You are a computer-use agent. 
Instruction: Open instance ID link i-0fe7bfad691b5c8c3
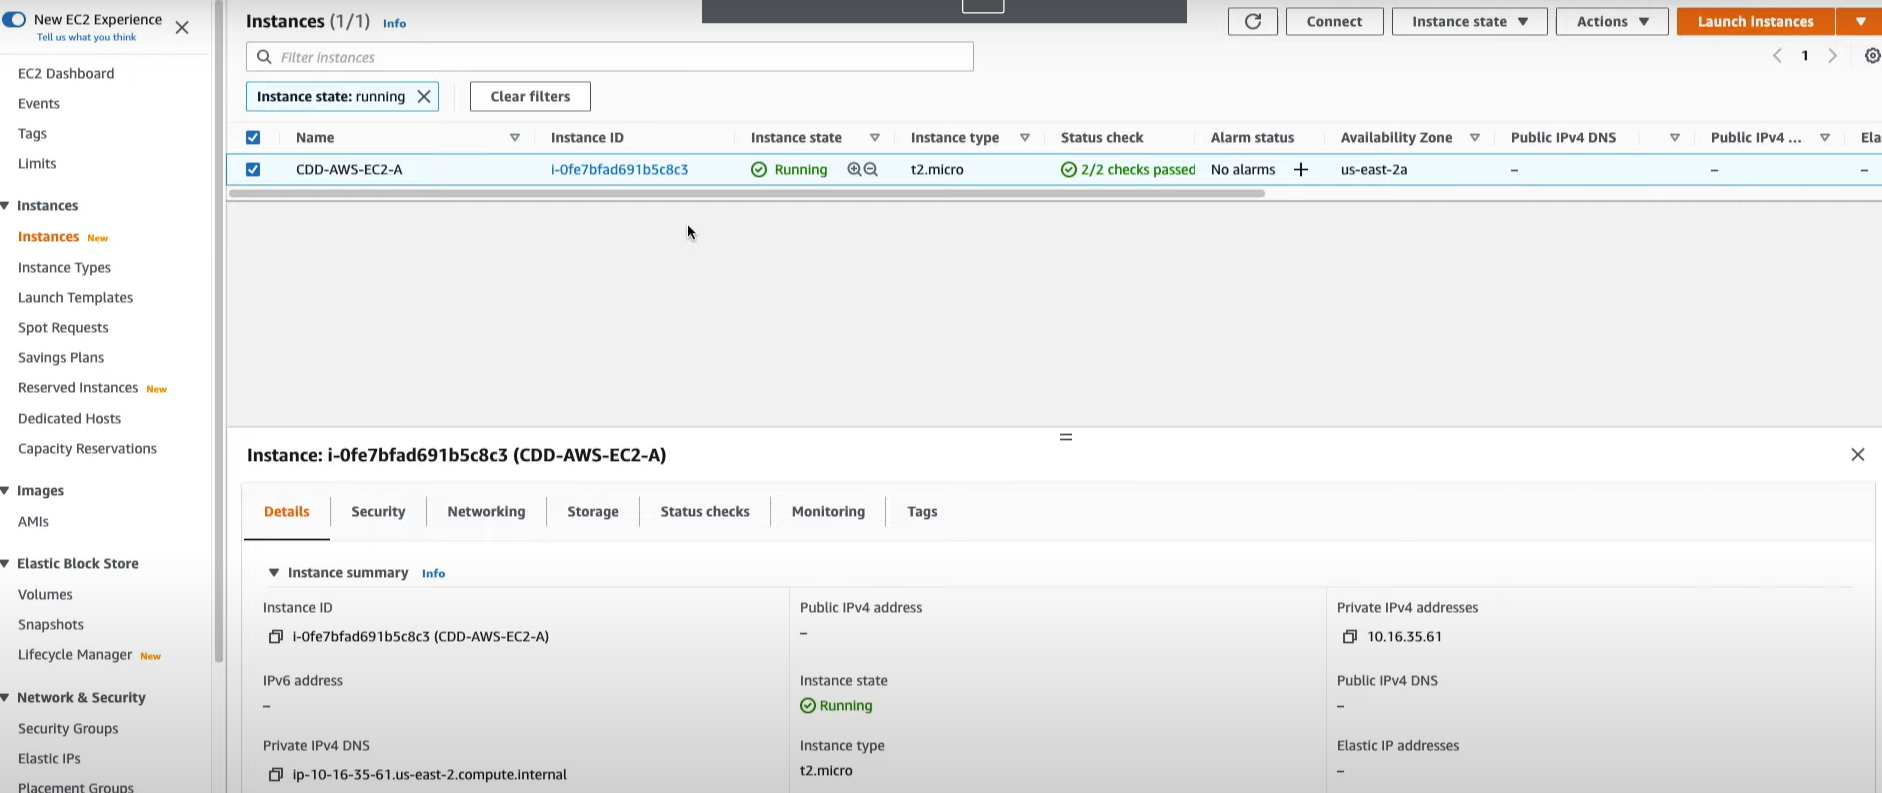click(619, 169)
